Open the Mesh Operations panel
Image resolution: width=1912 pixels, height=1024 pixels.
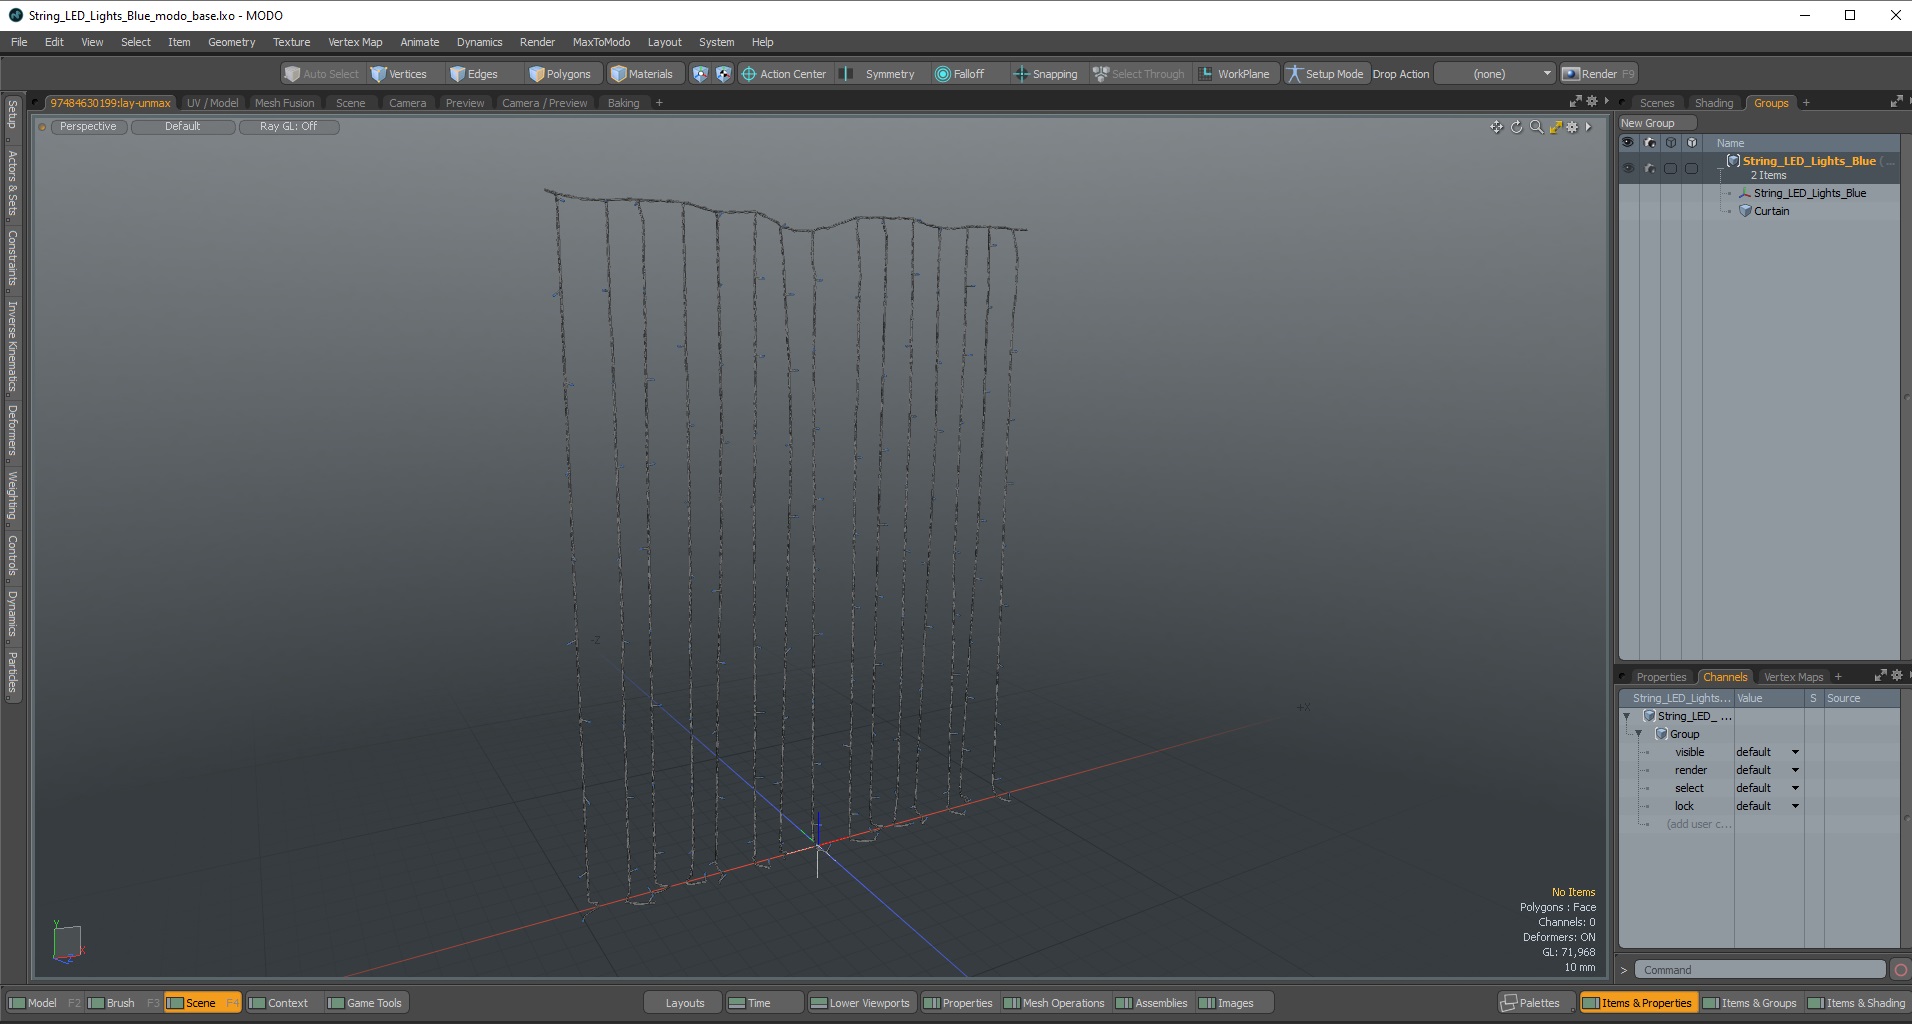1054,1003
